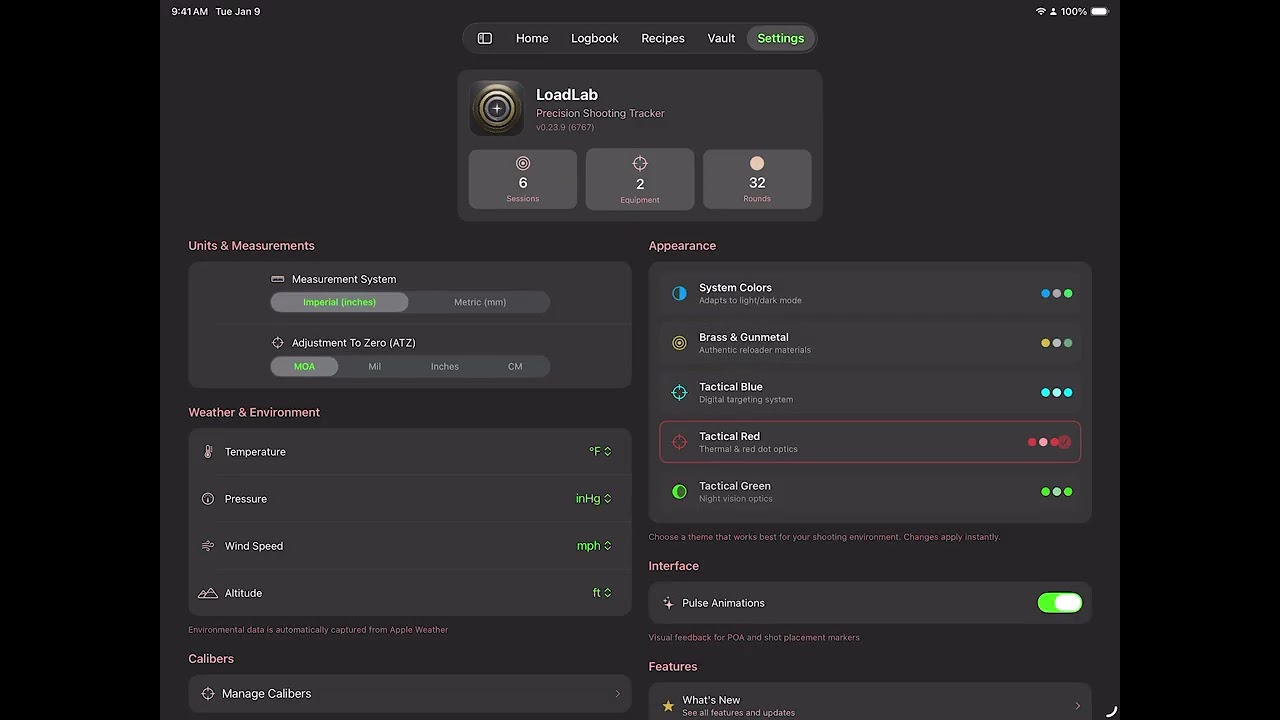This screenshot has width=1280, height=720.
Task: Open the Altitude ft unit dropdown
Action: pyautogui.click(x=602, y=593)
